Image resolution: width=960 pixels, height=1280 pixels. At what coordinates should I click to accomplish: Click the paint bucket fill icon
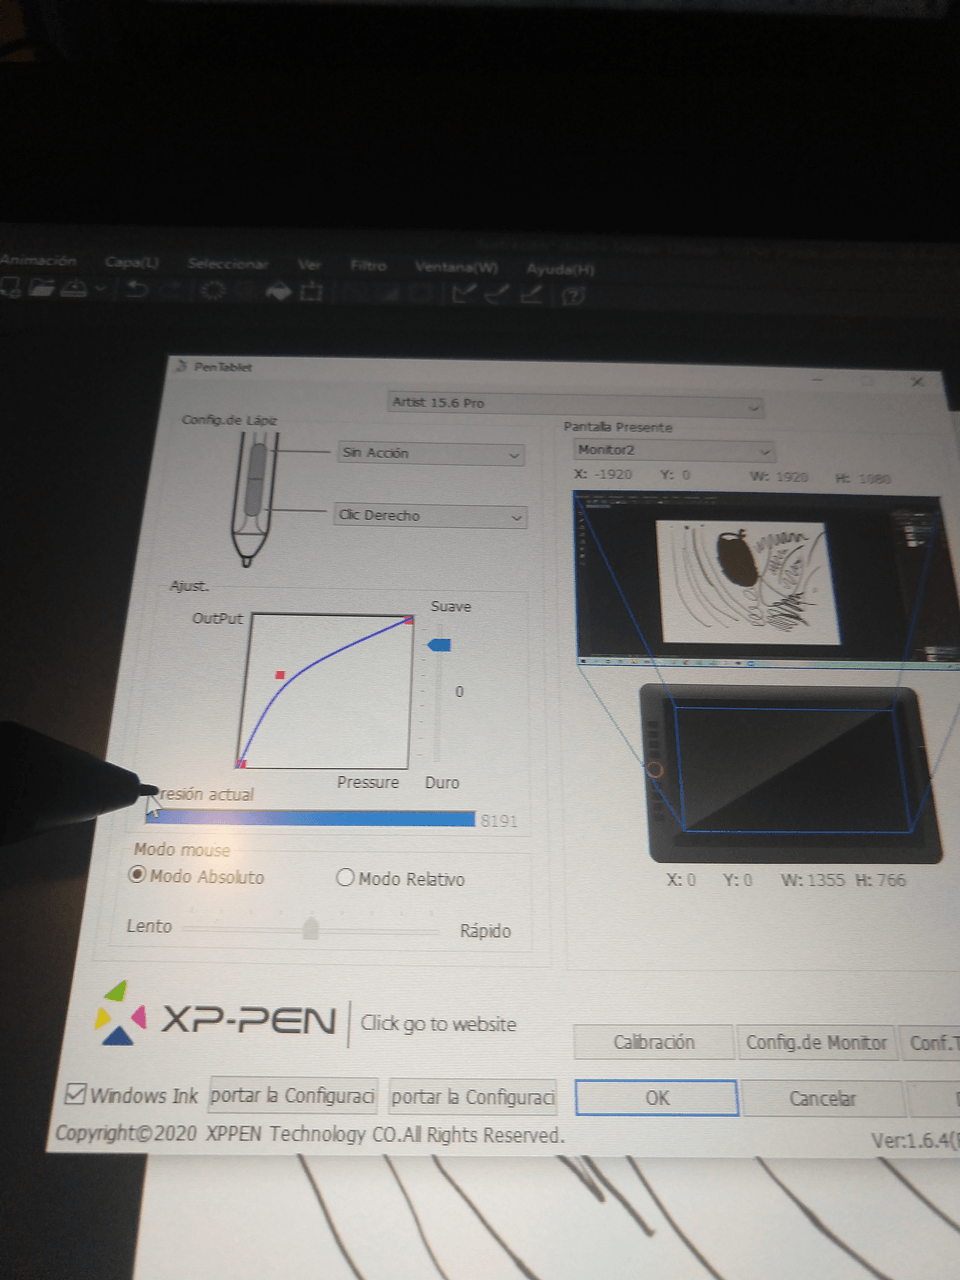click(x=278, y=291)
